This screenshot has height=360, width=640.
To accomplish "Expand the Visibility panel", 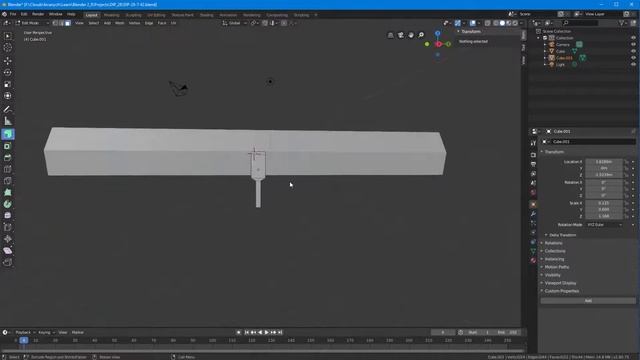I will click(x=553, y=275).
